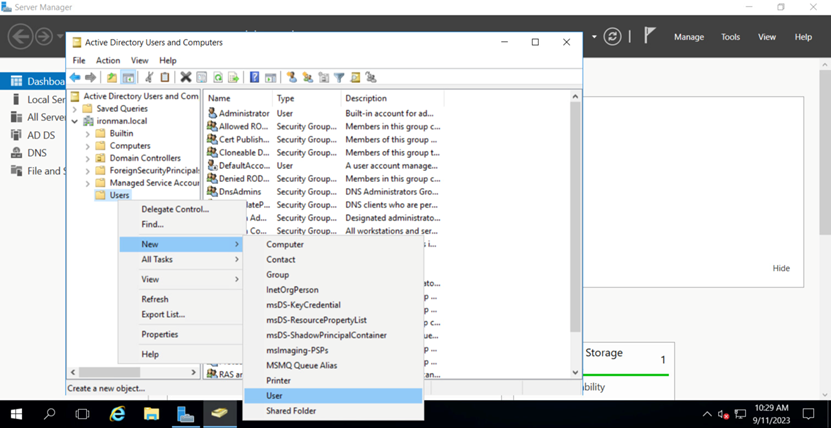Click the Export List toolbar icon
This screenshot has width=831, height=428.
pyautogui.click(x=233, y=78)
